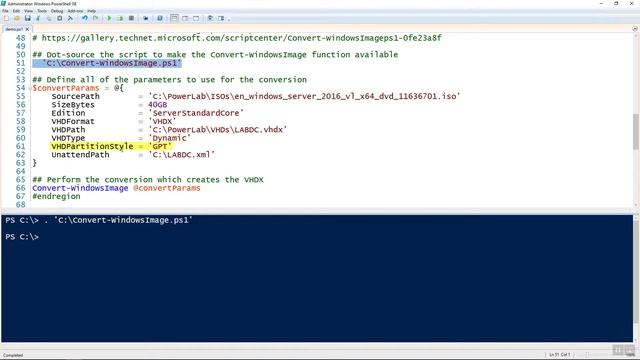
Task: Save the script with the floppy disk icon
Action: (x=27, y=18)
